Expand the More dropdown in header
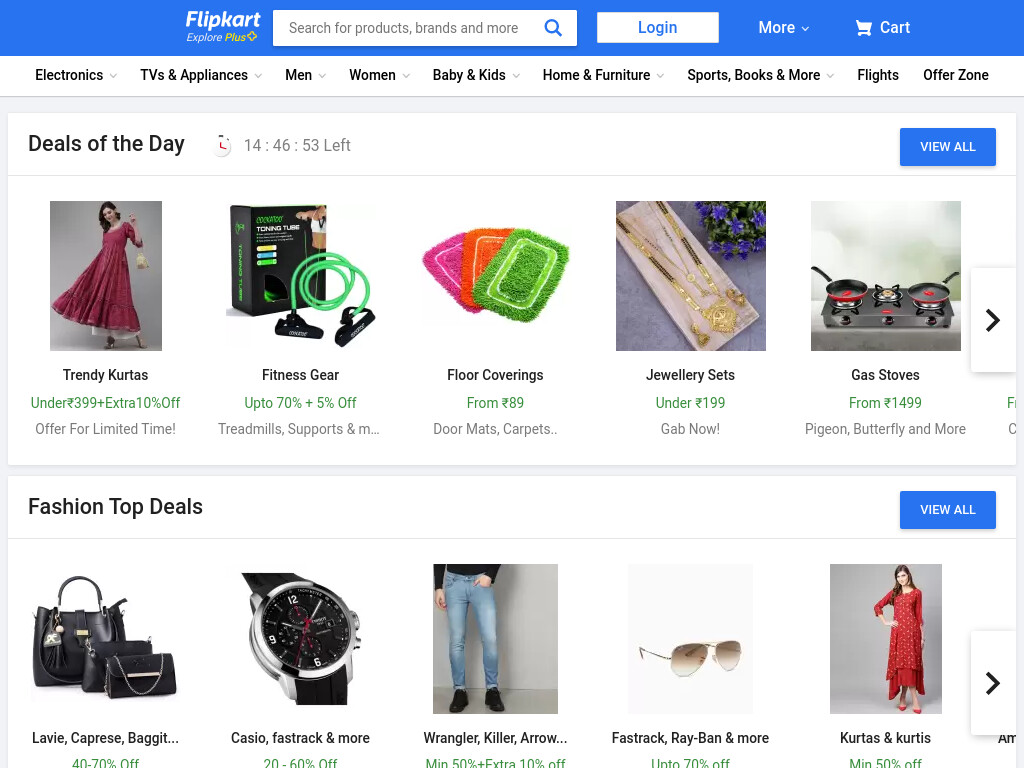This screenshot has width=1024, height=768. coord(784,27)
